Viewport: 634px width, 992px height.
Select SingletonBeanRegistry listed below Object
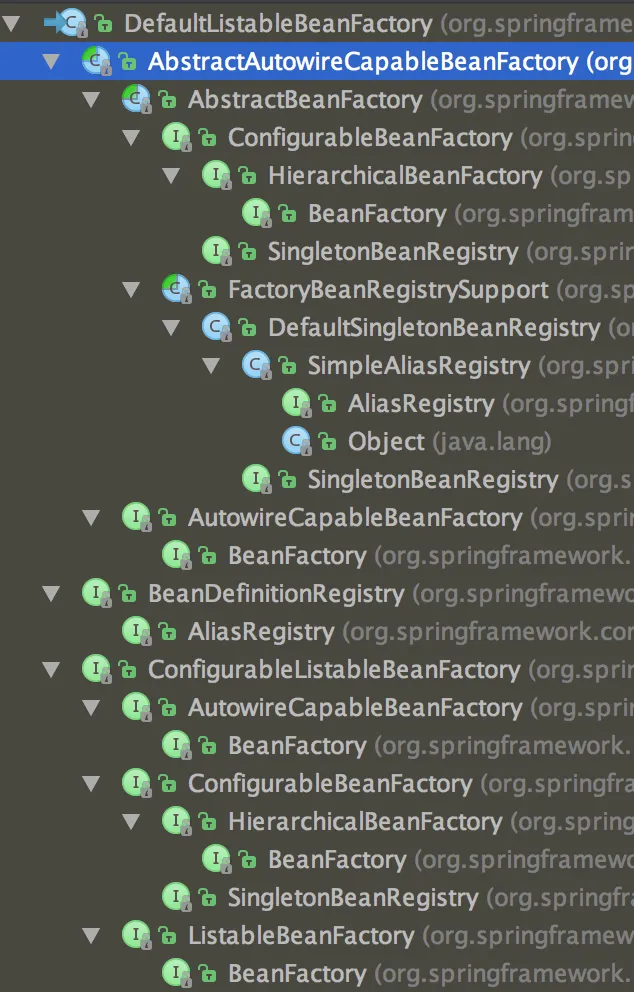[x=433, y=480]
